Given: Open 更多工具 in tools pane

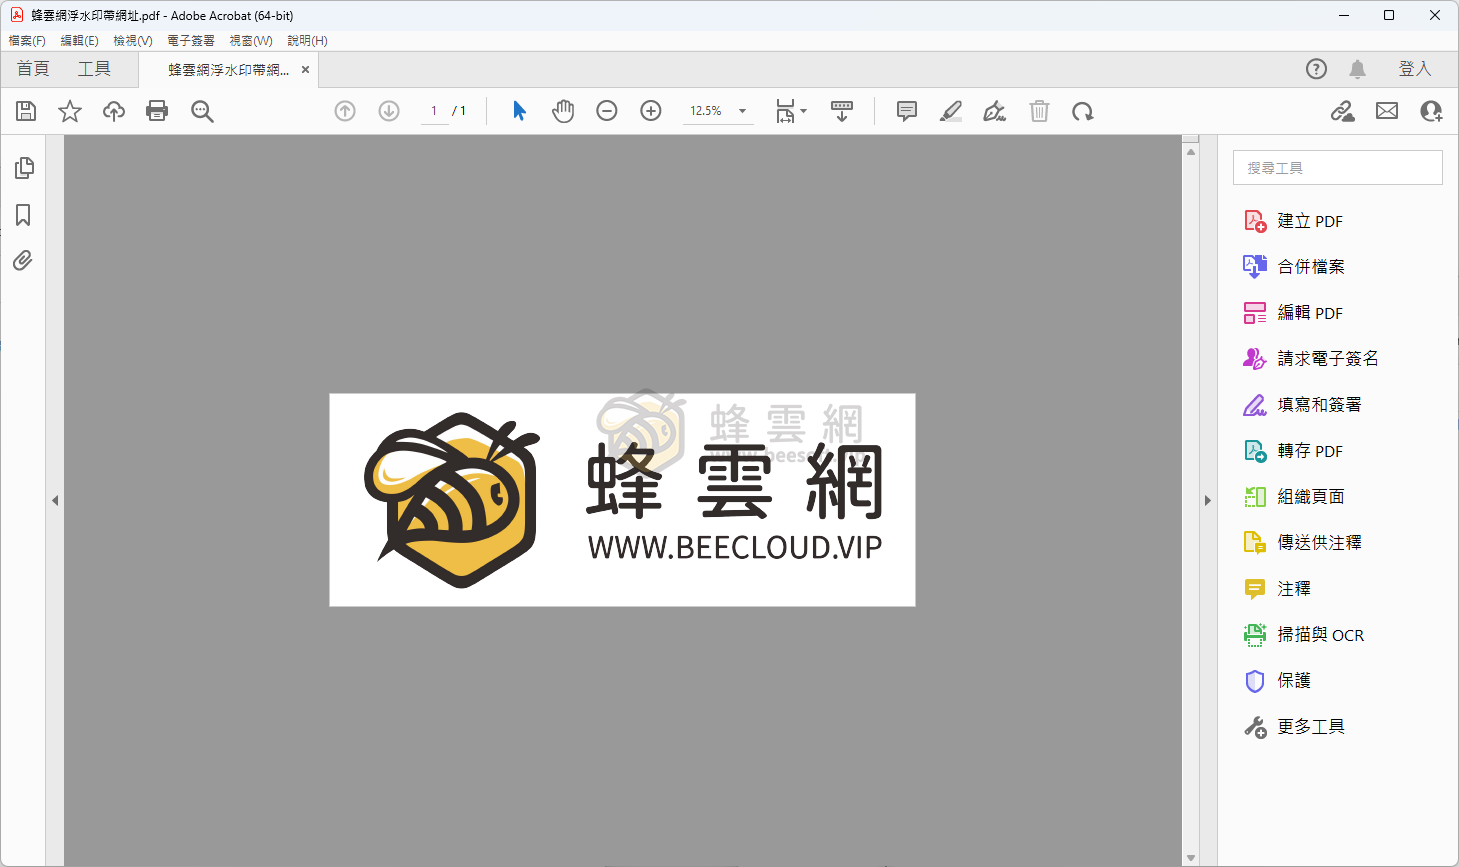Looking at the screenshot, I should pos(1294,727).
